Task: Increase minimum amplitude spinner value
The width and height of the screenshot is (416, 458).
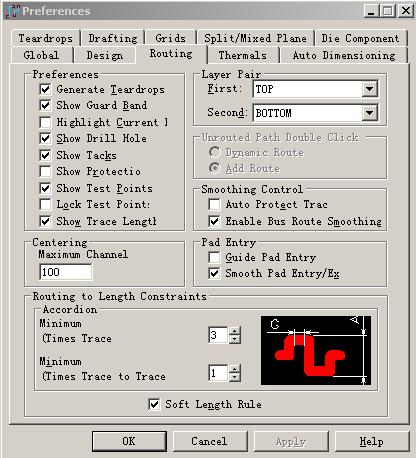Action: click(235, 331)
